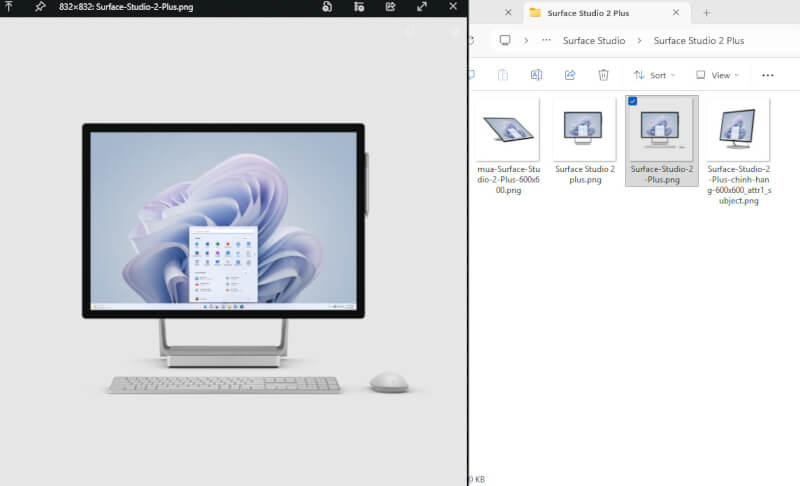The image size is (800, 486).
Task: Close the Surface Studio 2 Plus tab
Action: (676, 13)
